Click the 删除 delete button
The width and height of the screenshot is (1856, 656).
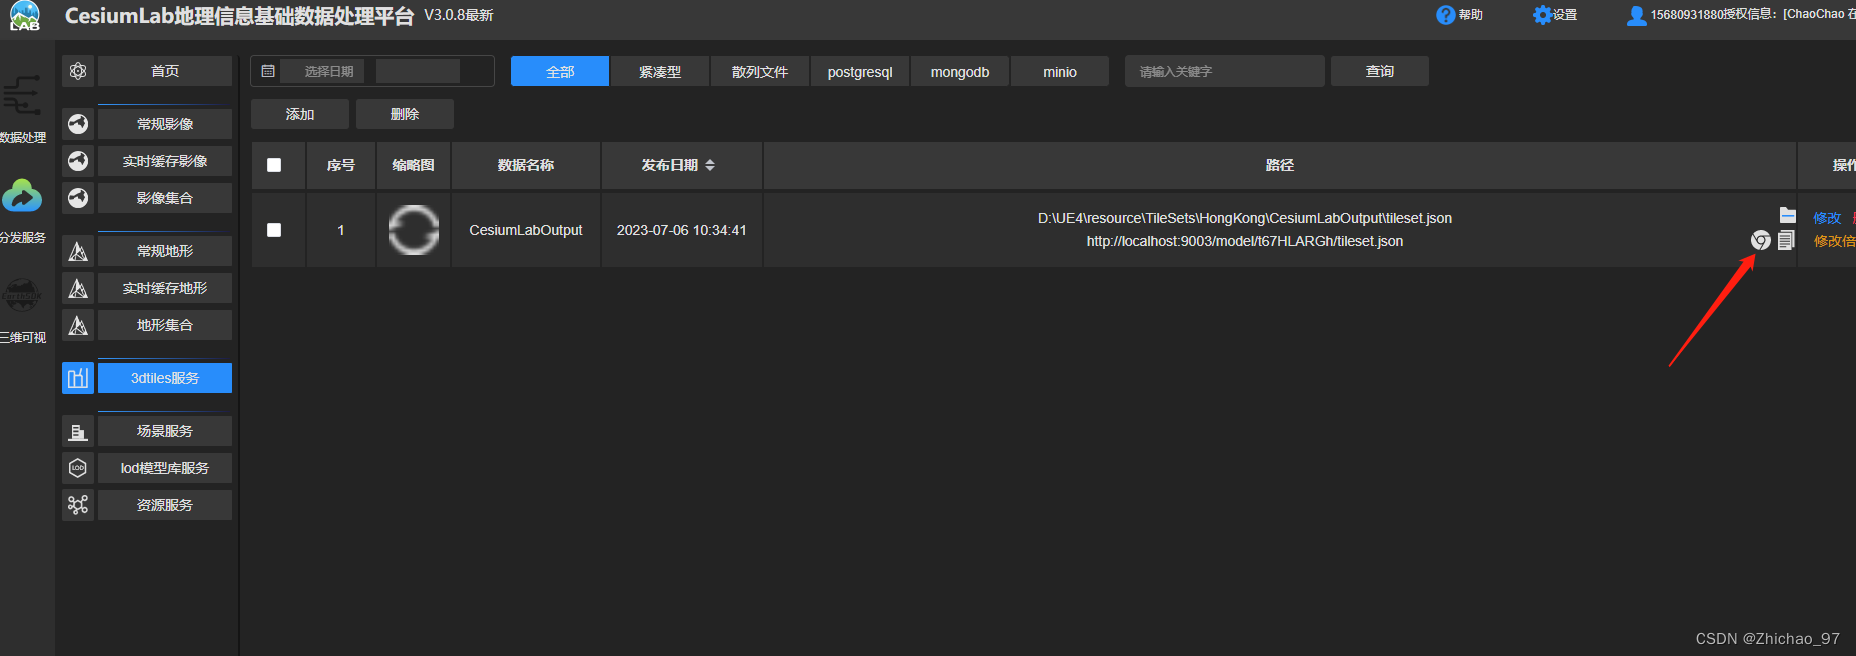click(x=405, y=114)
